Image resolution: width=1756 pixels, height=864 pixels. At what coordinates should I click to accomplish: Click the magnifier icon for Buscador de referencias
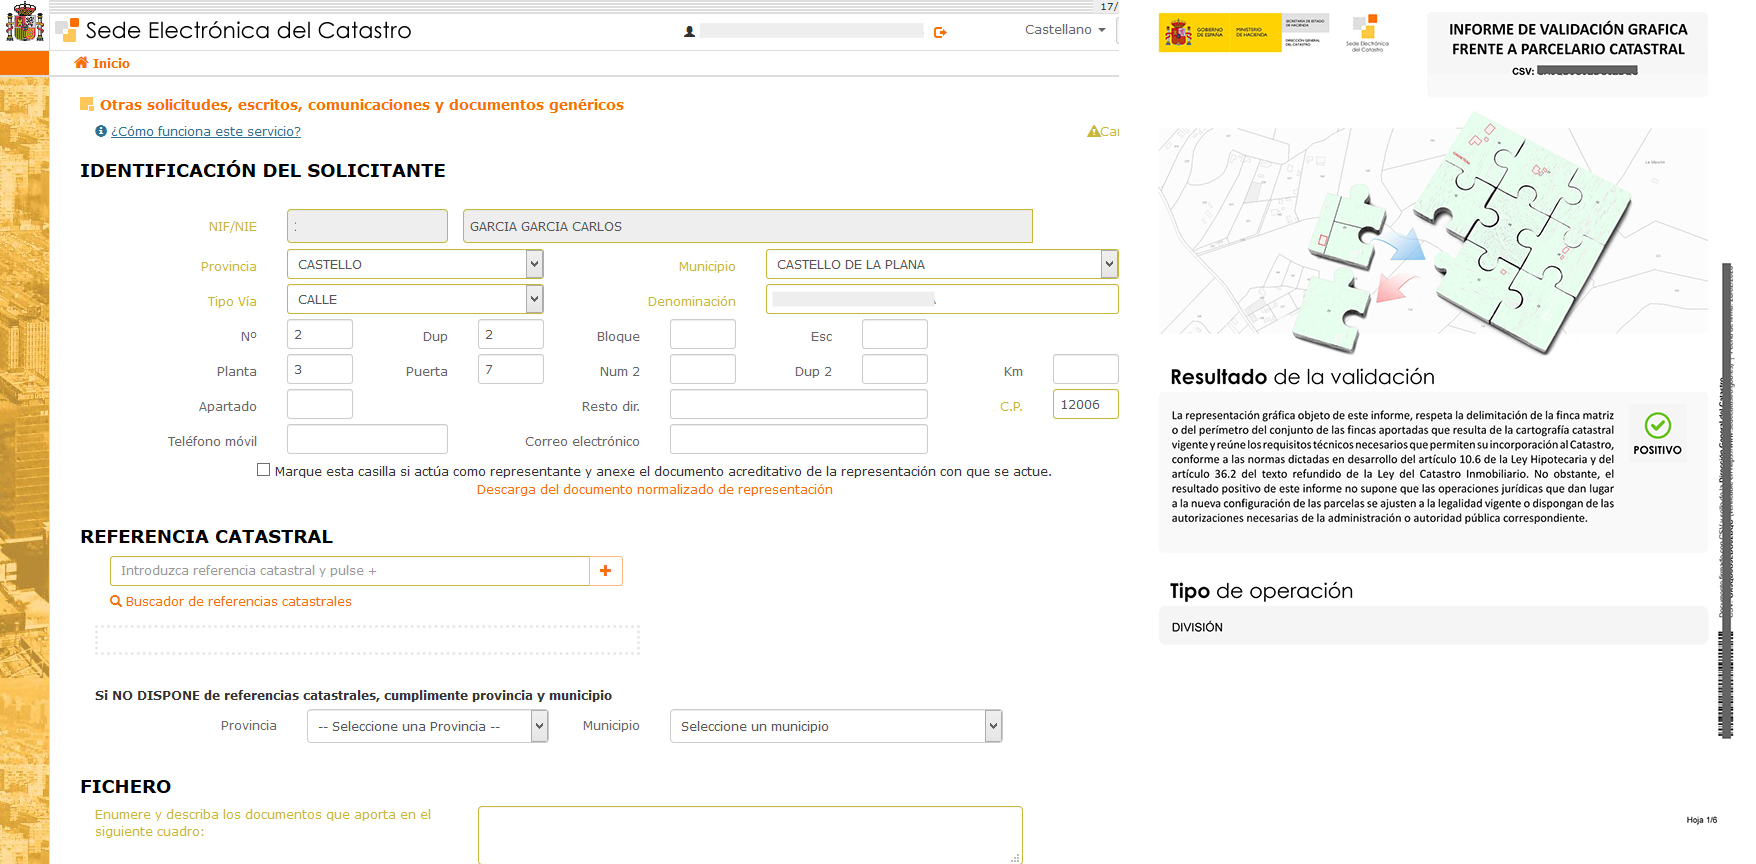116,601
